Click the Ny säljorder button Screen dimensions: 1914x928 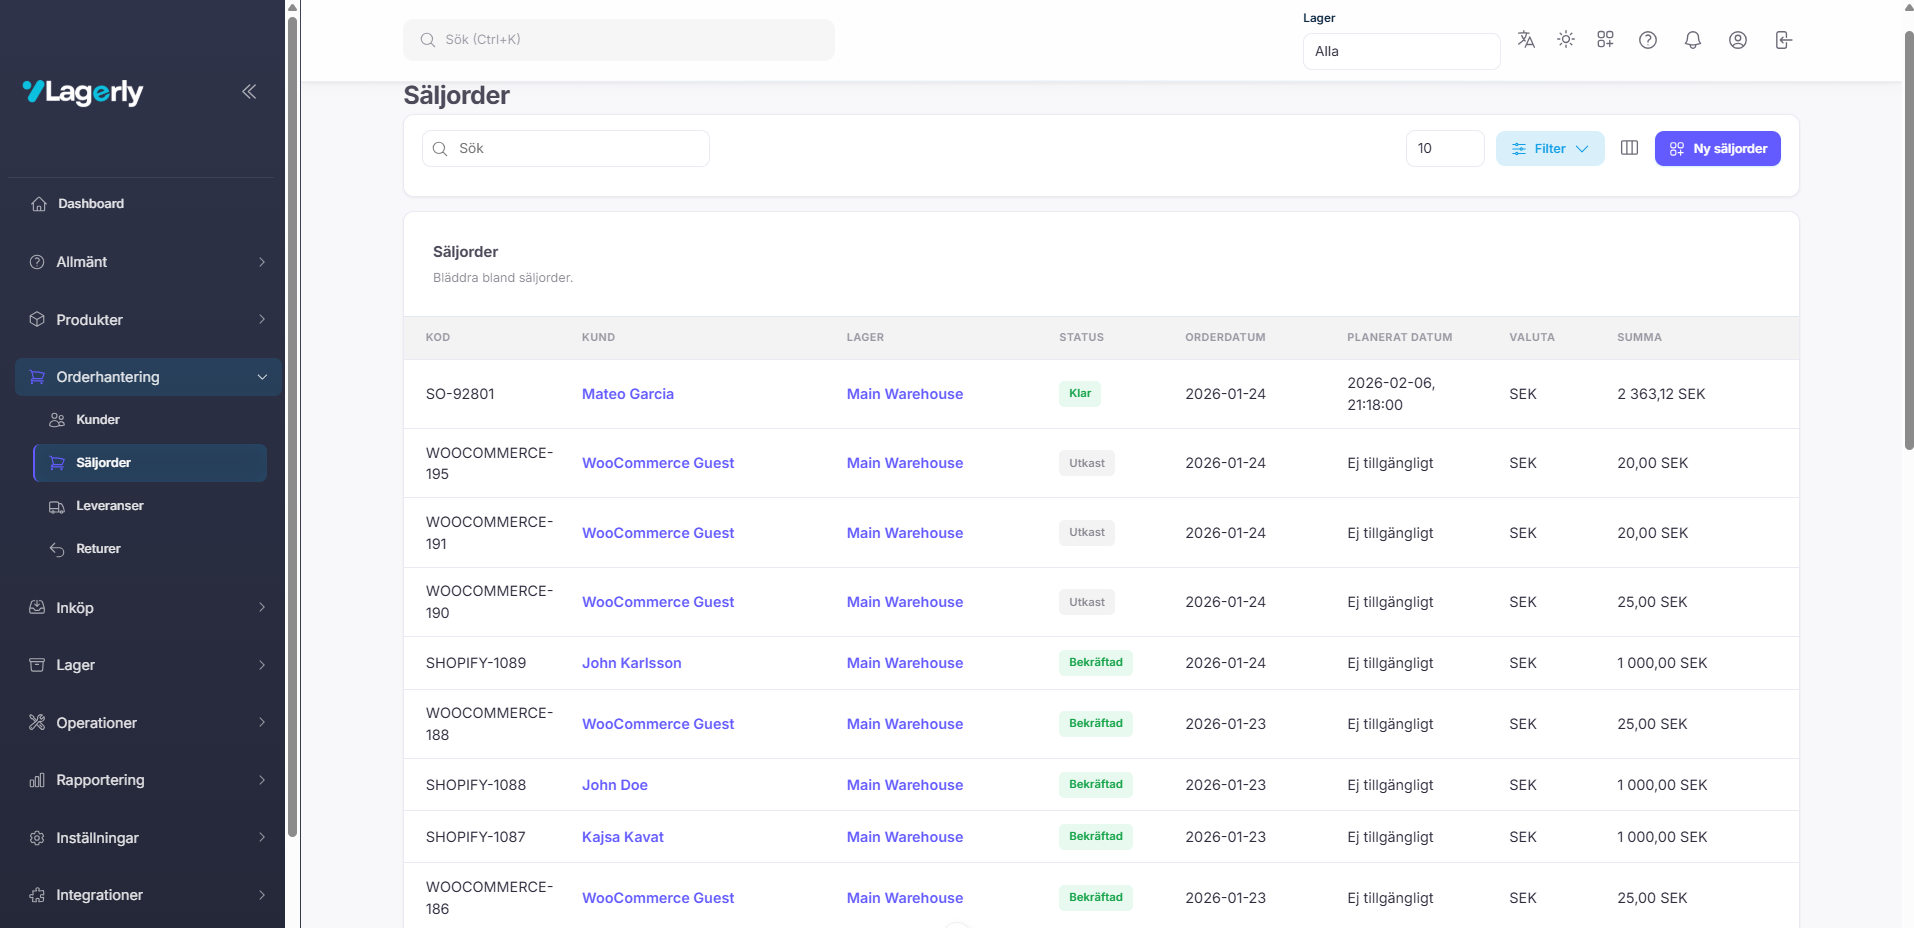[1716, 149]
